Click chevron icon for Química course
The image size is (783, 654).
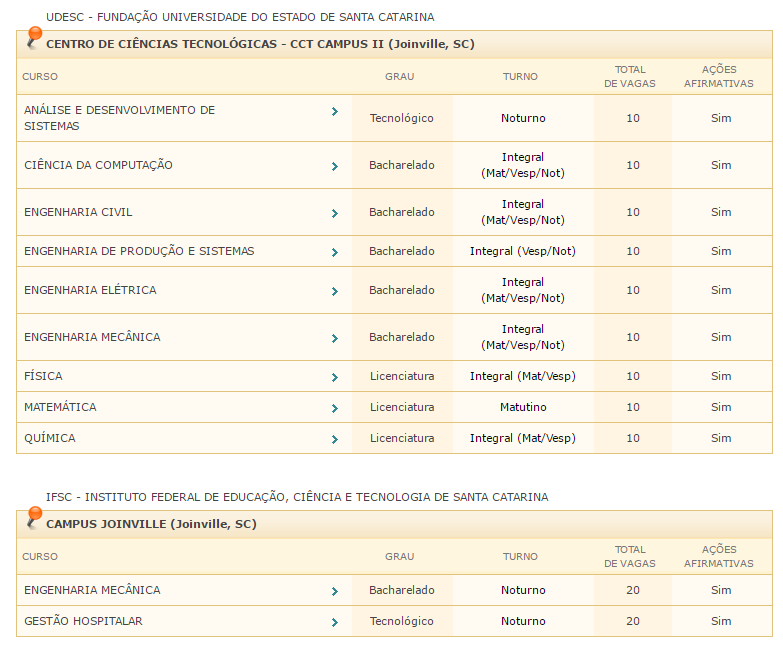[335, 439]
